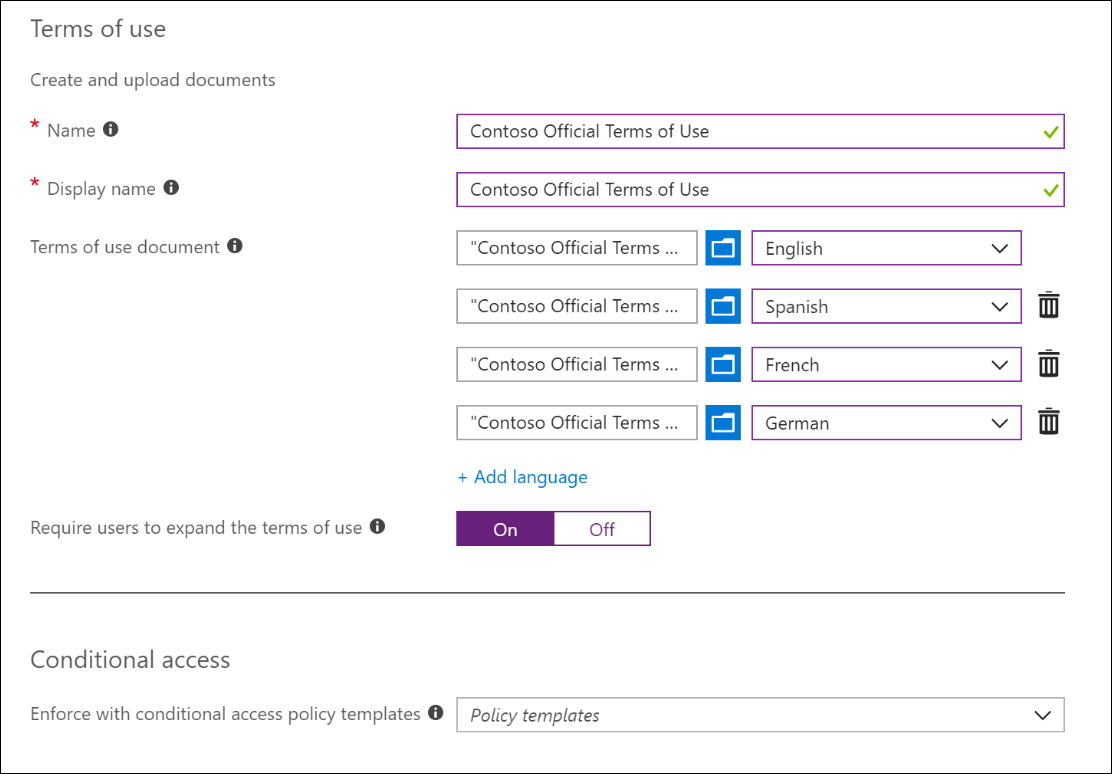Viewport: 1112px width, 774px height.
Task: Open the file browser for the Spanish document
Action: click(722, 306)
